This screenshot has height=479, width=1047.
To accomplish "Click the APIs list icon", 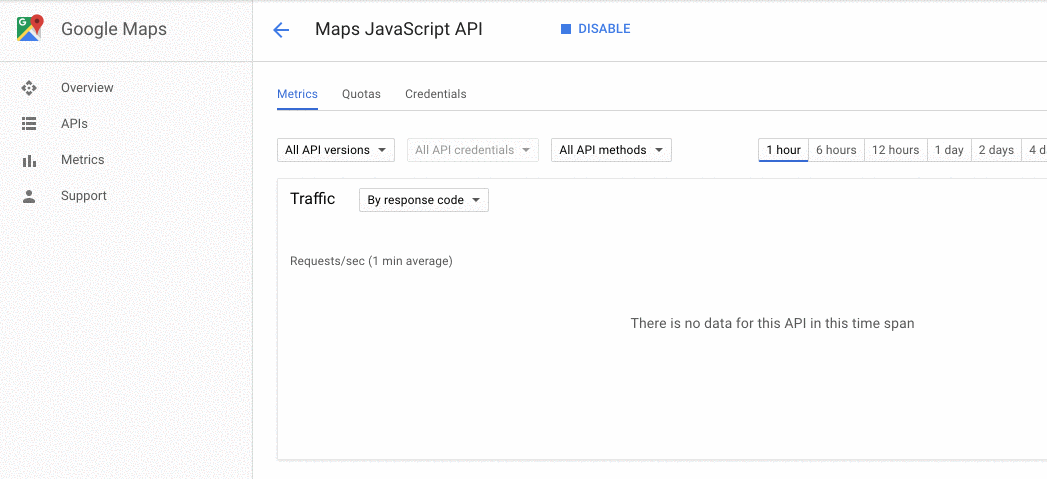I will [29, 124].
